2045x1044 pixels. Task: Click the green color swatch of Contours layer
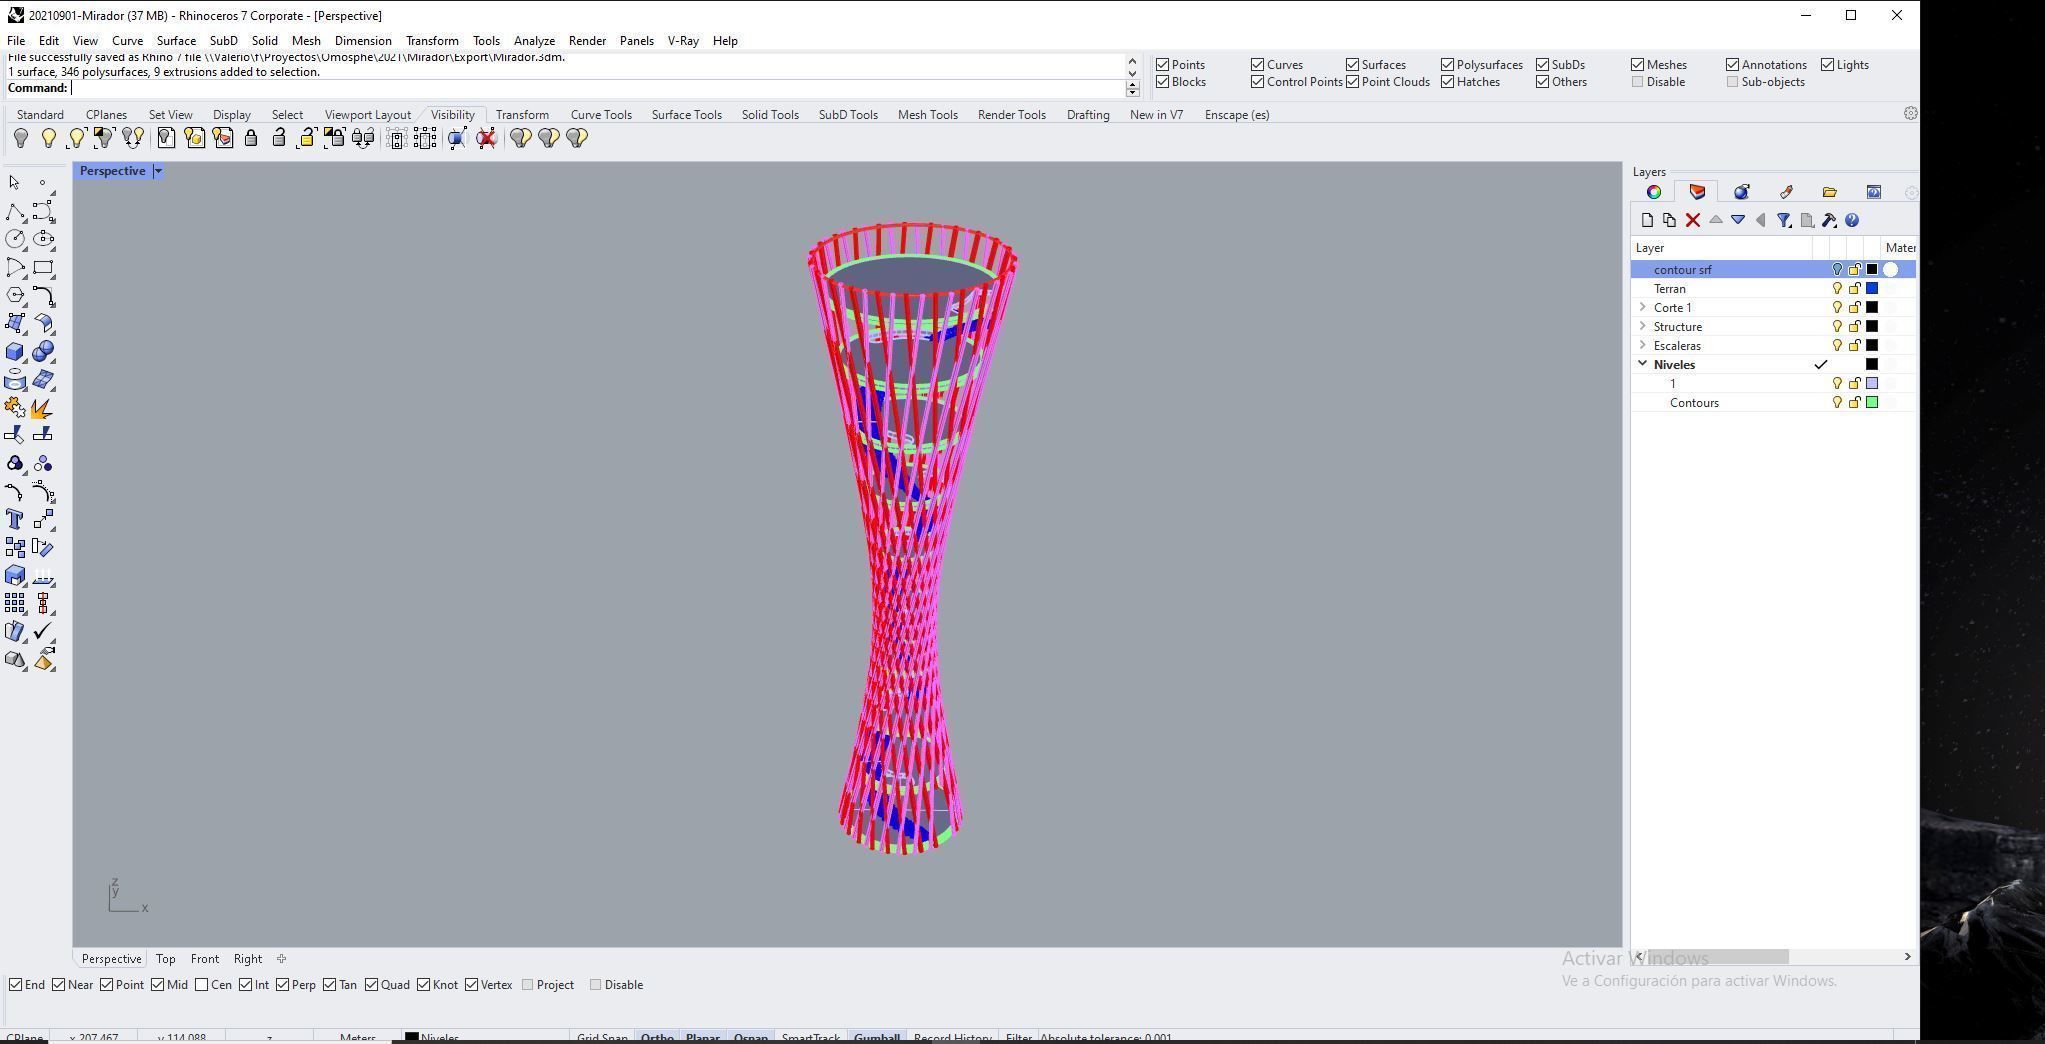pyautogui.click(x=1872, y=403)
